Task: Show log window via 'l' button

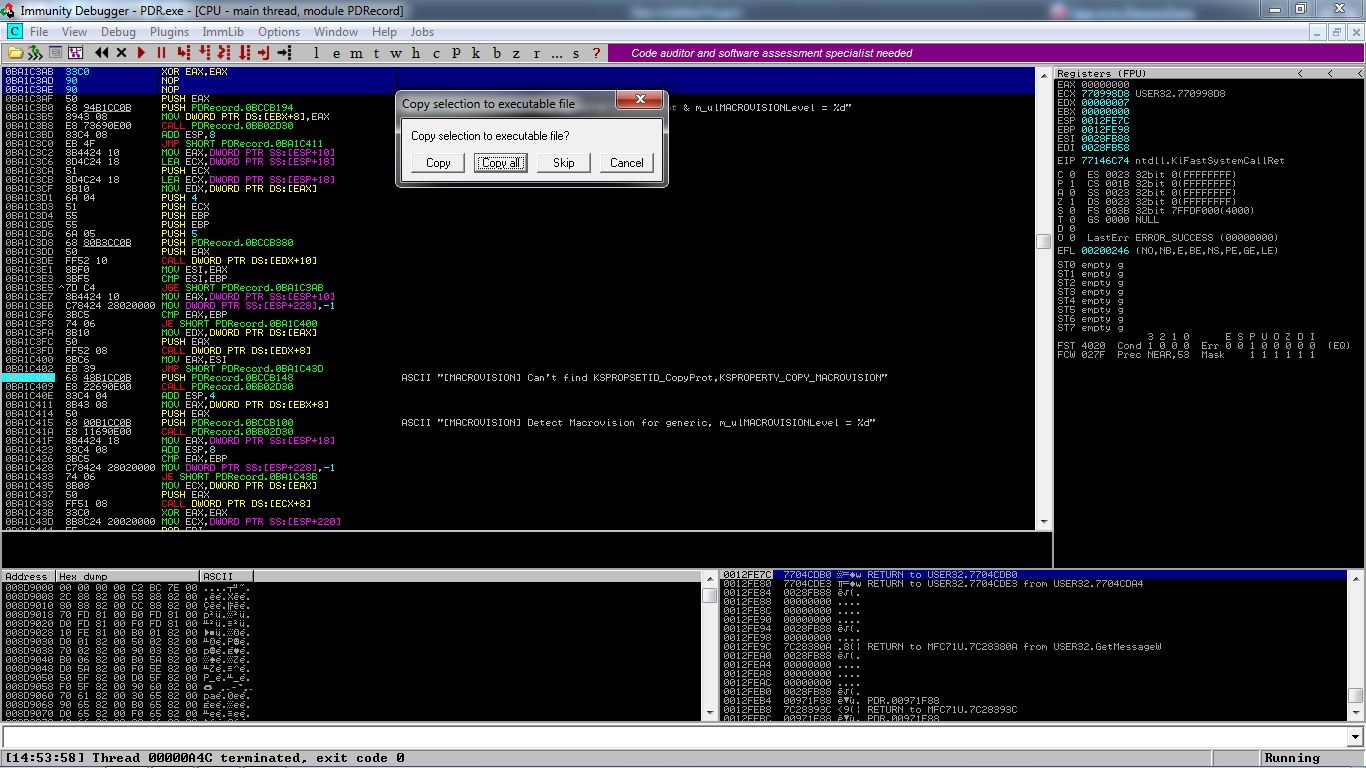Action: [x=317, y=53]
